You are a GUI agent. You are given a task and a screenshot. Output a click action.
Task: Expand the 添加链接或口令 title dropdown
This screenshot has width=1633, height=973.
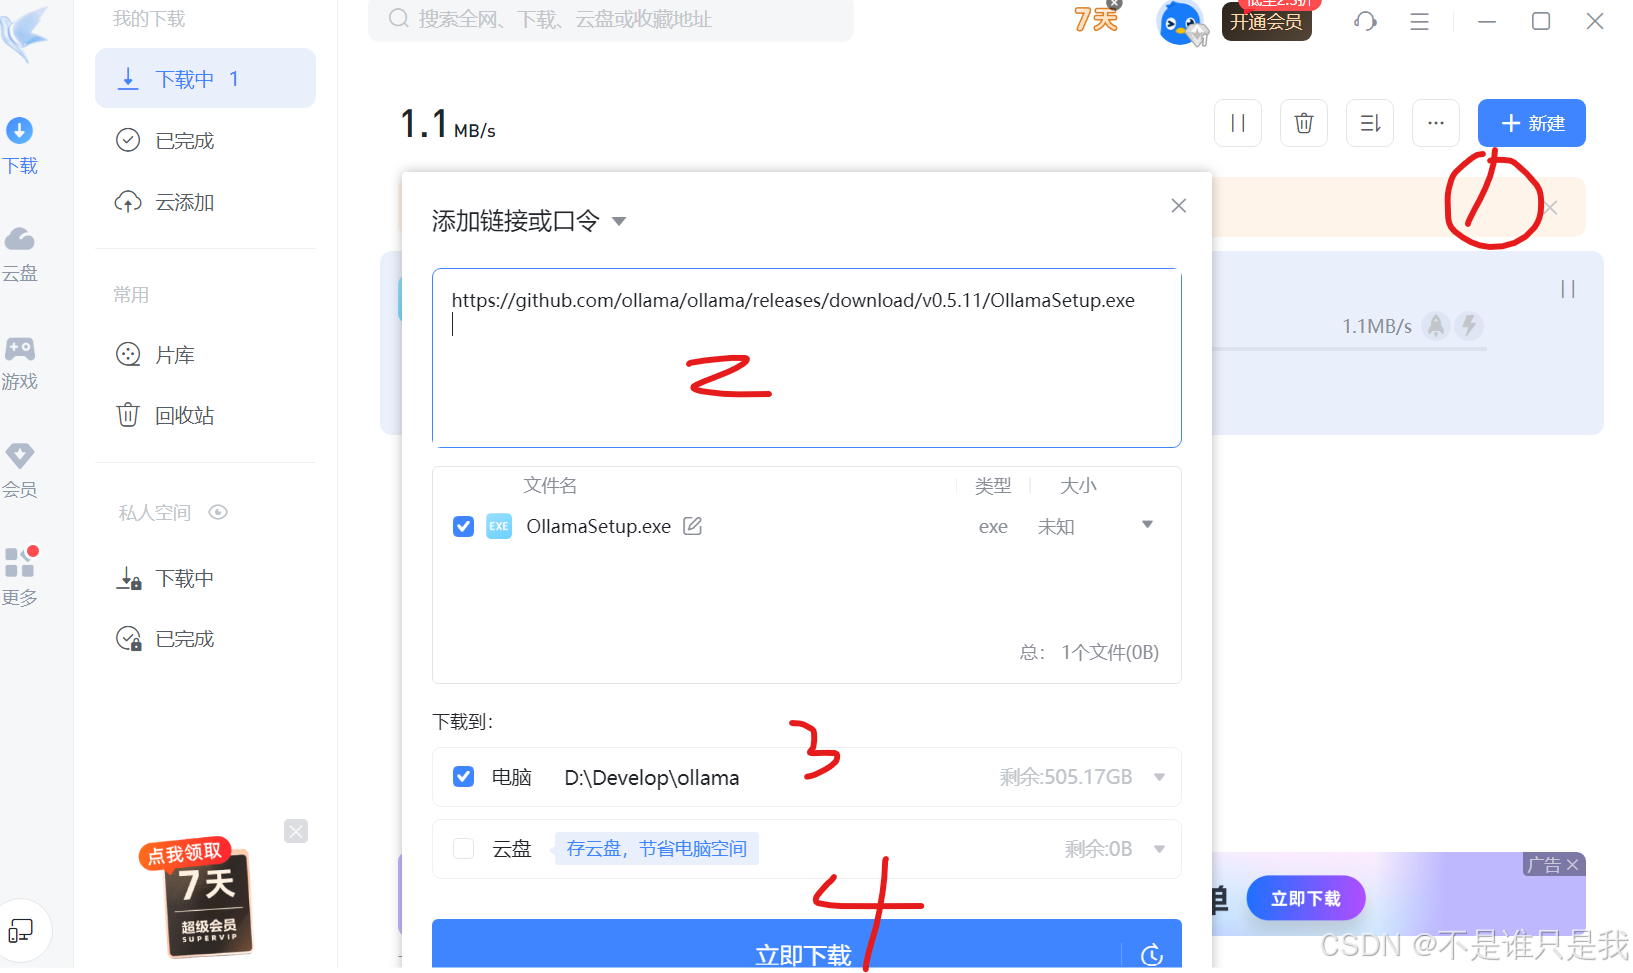point(619,221)
